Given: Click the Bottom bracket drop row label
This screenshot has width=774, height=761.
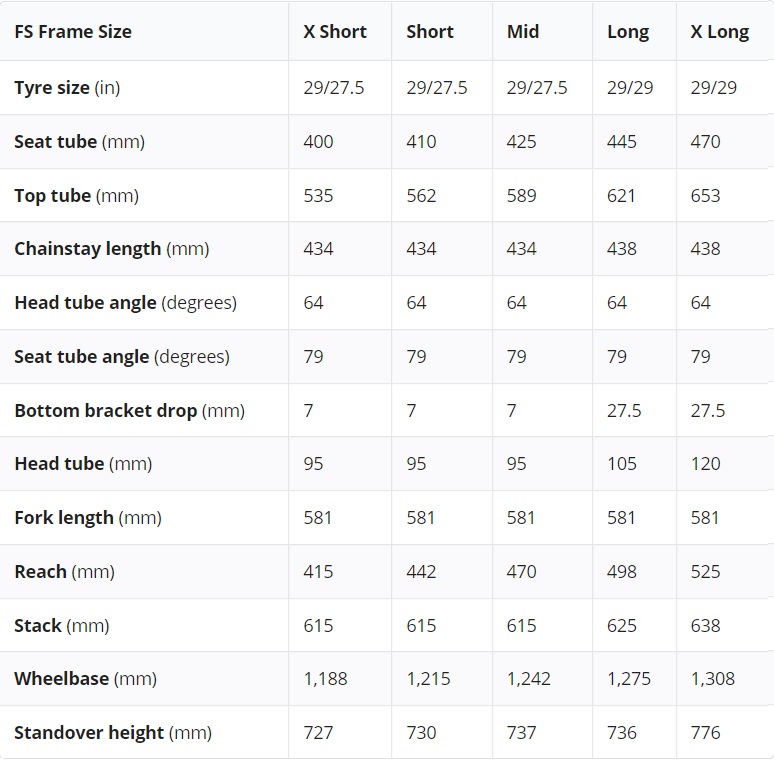Looking at the screenshot, I should pos(129,411).
